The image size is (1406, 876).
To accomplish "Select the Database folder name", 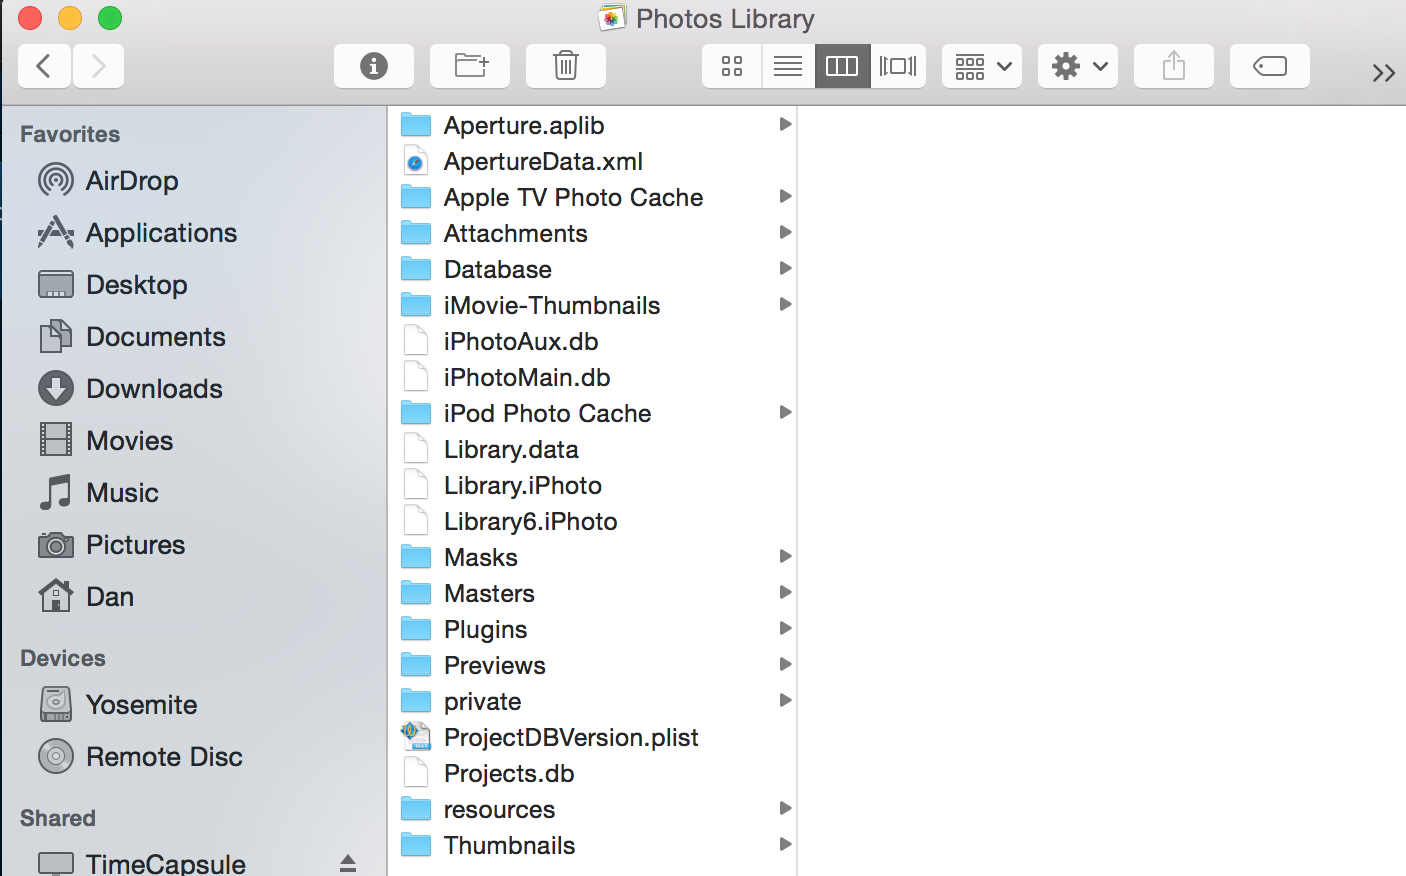I will pyautogui.click(x=498, y=269).
